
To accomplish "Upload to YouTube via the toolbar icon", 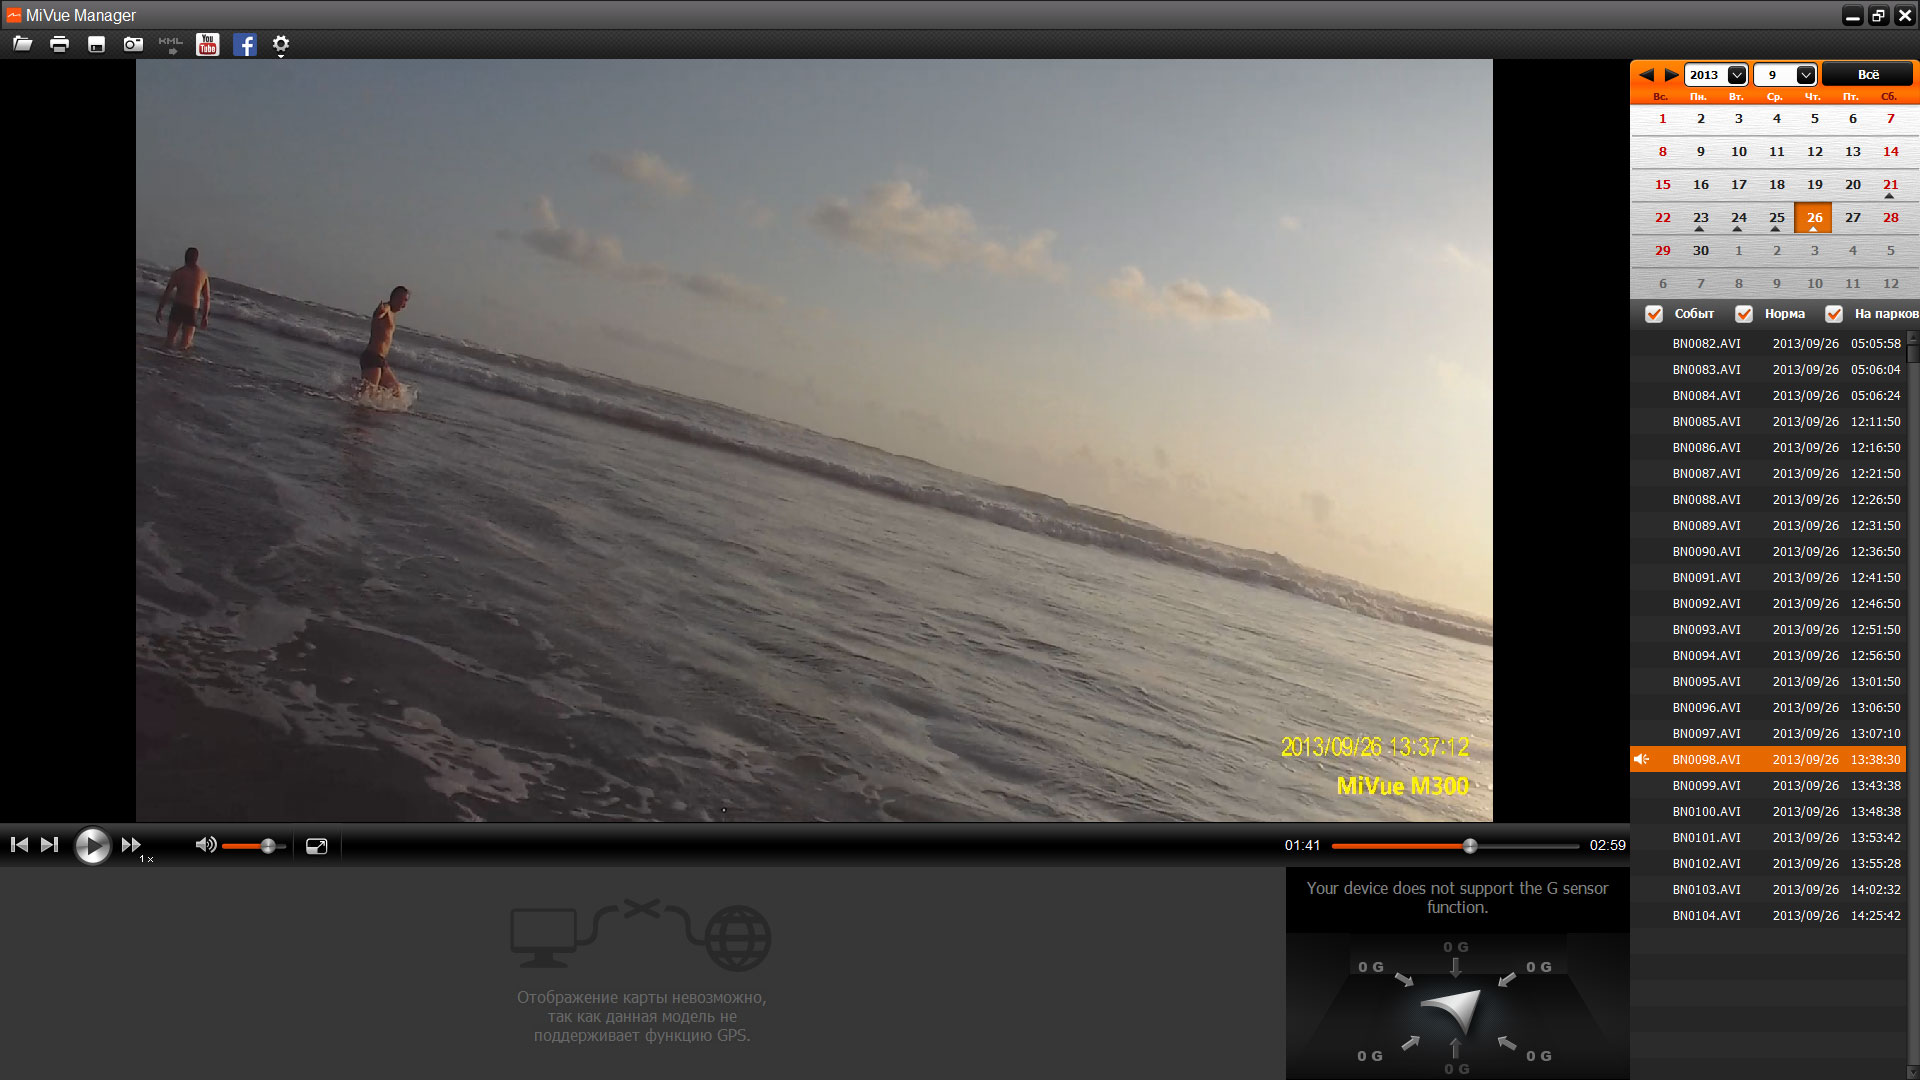I will point(207,44).
